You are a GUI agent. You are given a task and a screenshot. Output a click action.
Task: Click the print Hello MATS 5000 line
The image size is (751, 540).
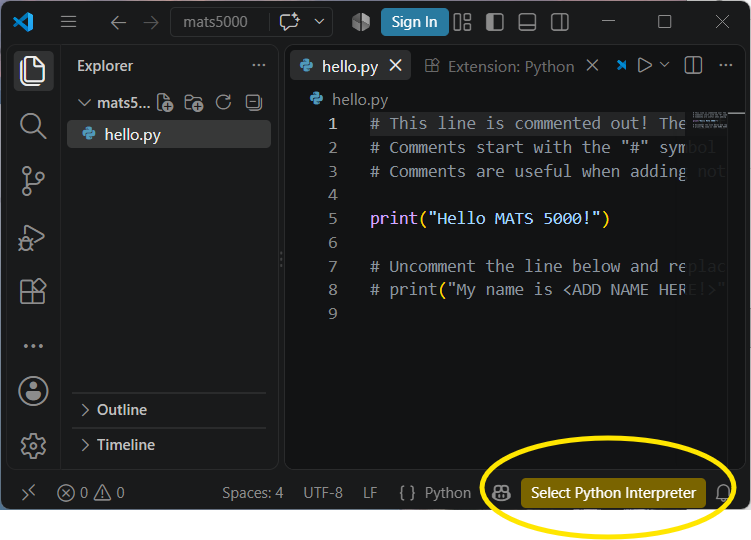[489, 218]
